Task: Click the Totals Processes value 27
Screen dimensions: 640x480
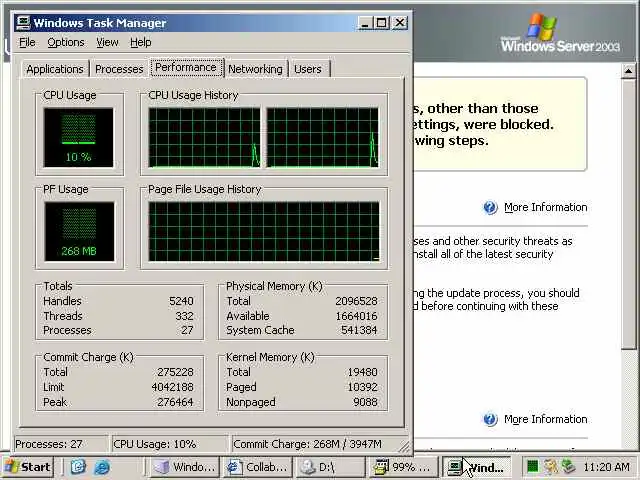Action: (187, 330)
